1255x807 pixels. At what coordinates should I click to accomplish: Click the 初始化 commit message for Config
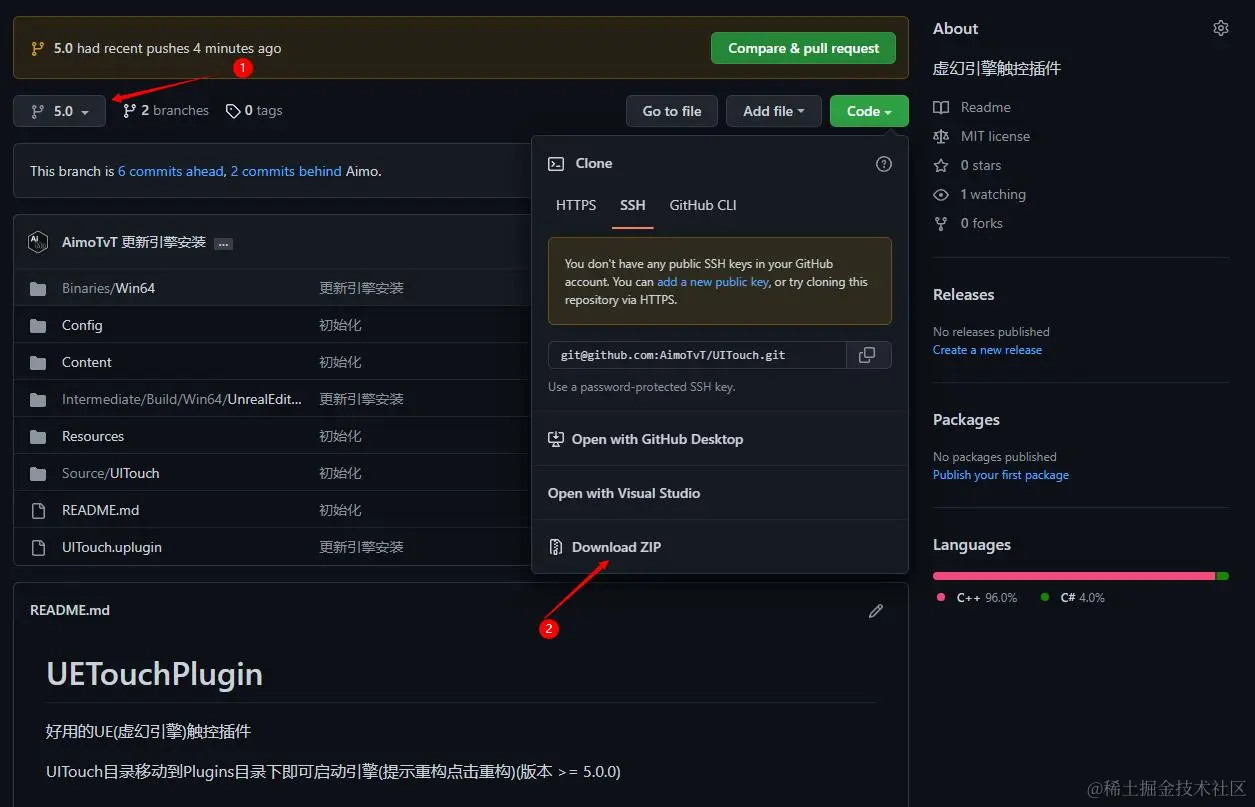pos(340,325)
